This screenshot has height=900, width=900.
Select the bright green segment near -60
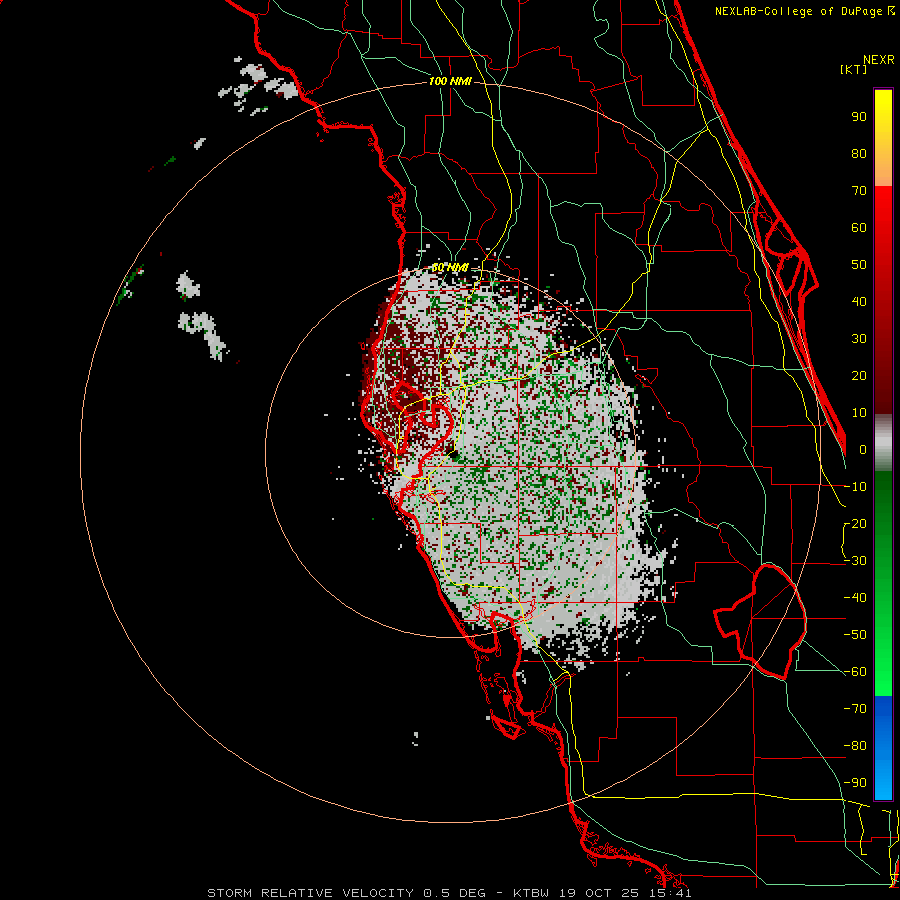click(x=883, y=672)
